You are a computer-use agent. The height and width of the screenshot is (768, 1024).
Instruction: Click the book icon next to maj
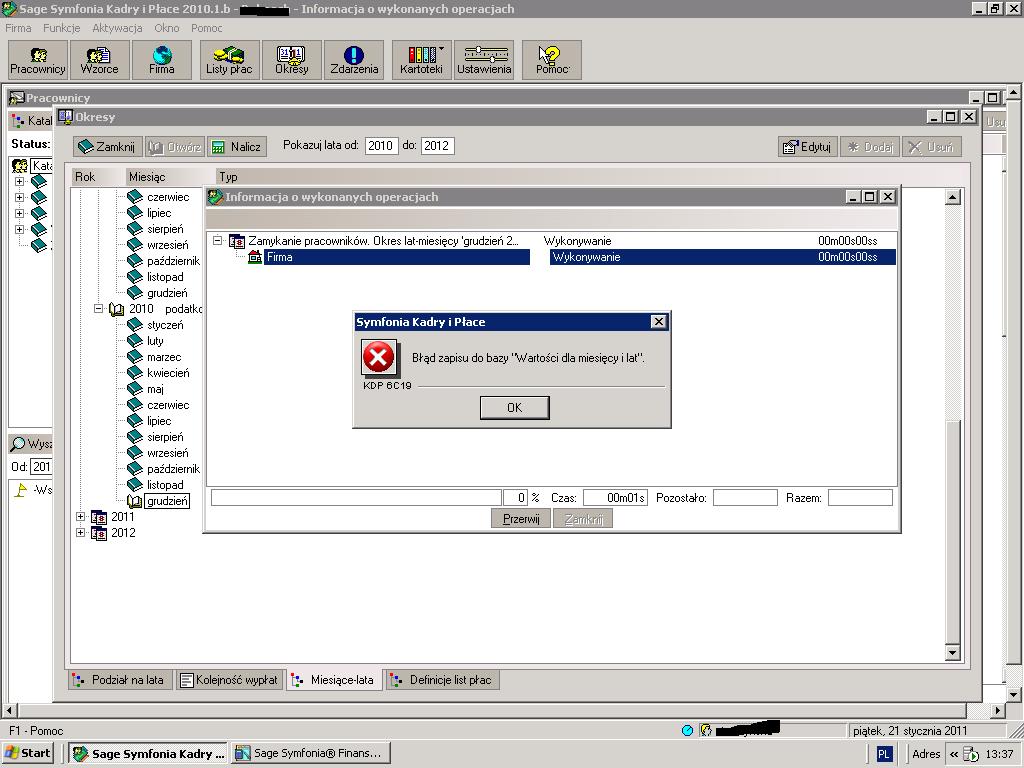(x=135, y=389)
